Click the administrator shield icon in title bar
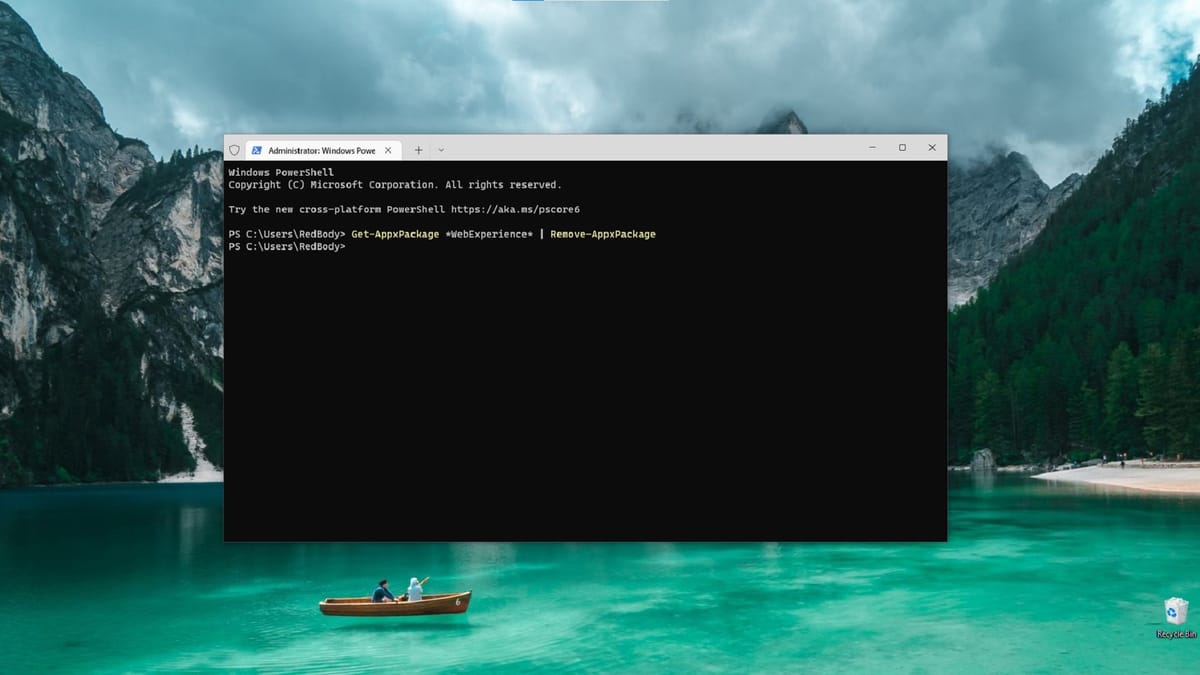Image resolution: width=1200 pixels, height=675 pixels. point(235,150)
